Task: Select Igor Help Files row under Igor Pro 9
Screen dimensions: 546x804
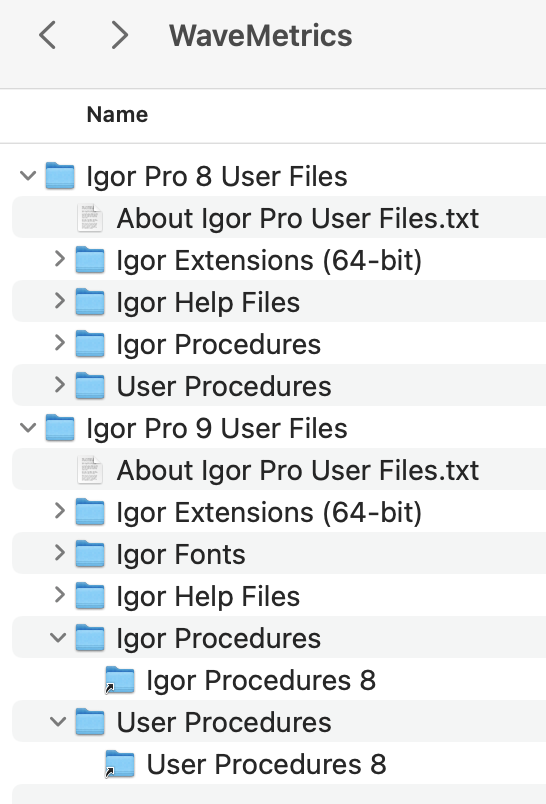Action: pyautogui.click(x=279, y=596)
